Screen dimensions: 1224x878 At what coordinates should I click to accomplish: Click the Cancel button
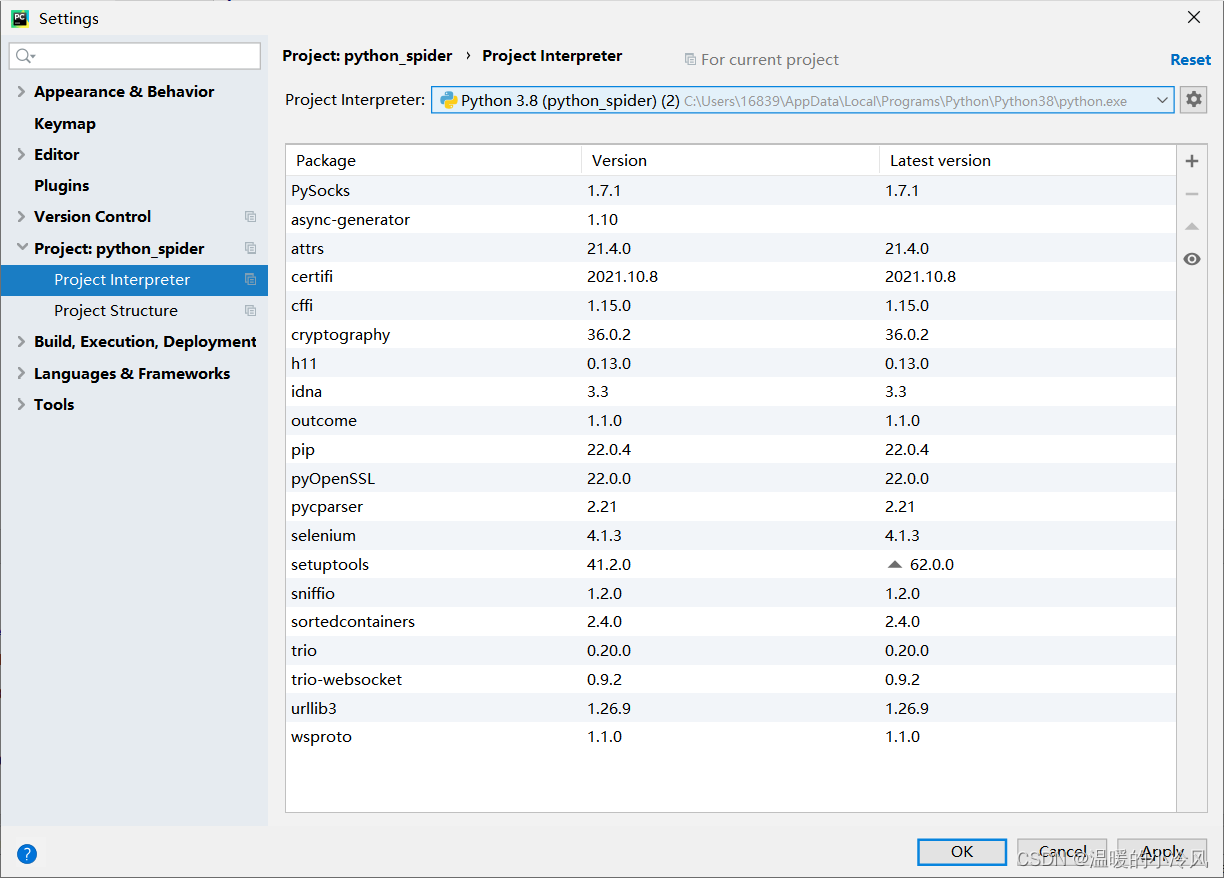click(x=1062, y=852)
